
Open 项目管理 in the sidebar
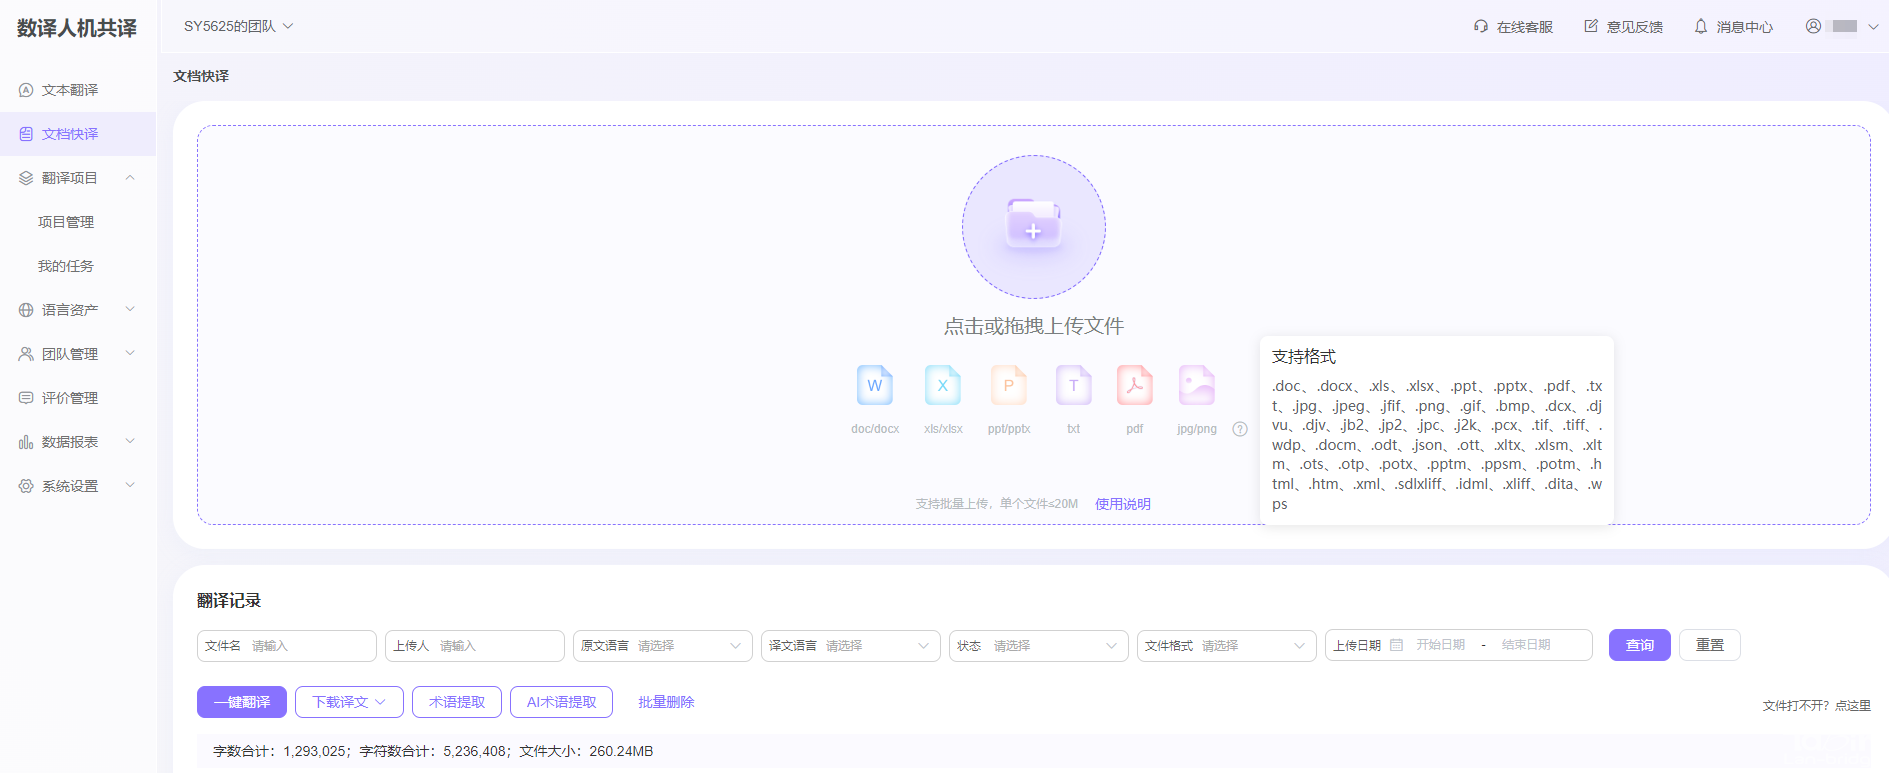coord(66,222)
